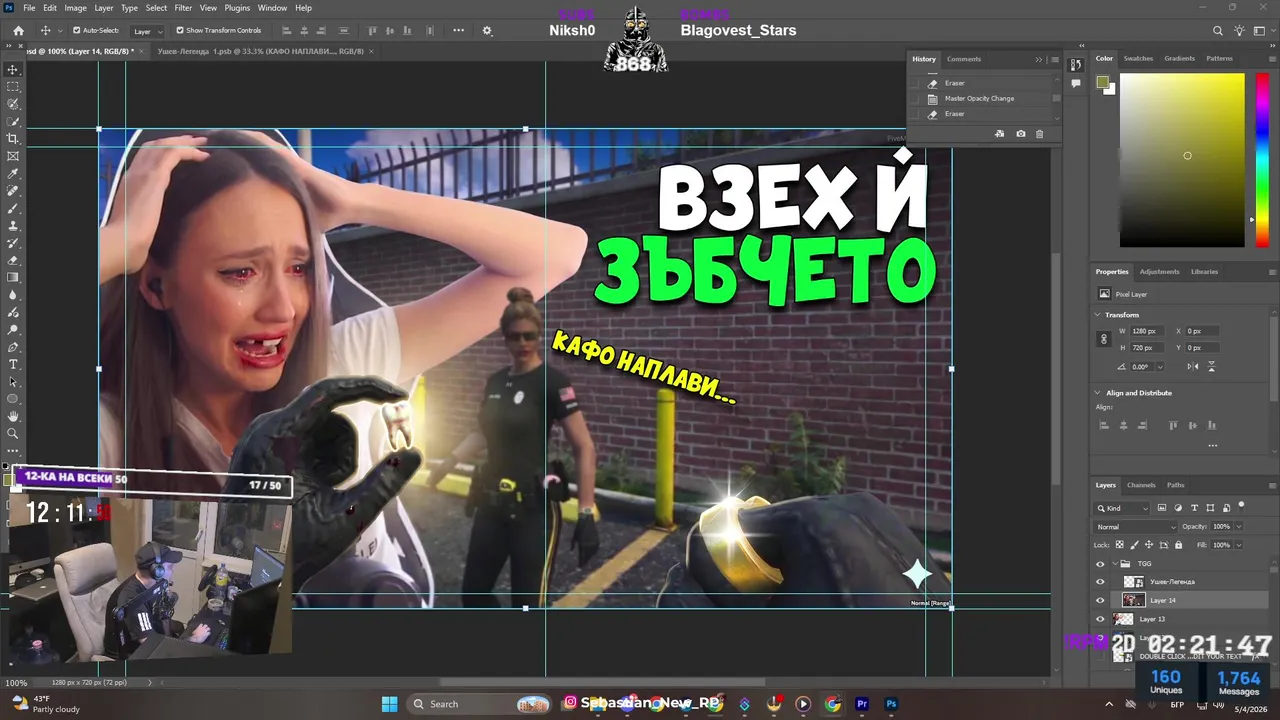Viewport: 1280px width, 720px height.
Task: Click the lock all layer icon
Action: coord(1178,545)
